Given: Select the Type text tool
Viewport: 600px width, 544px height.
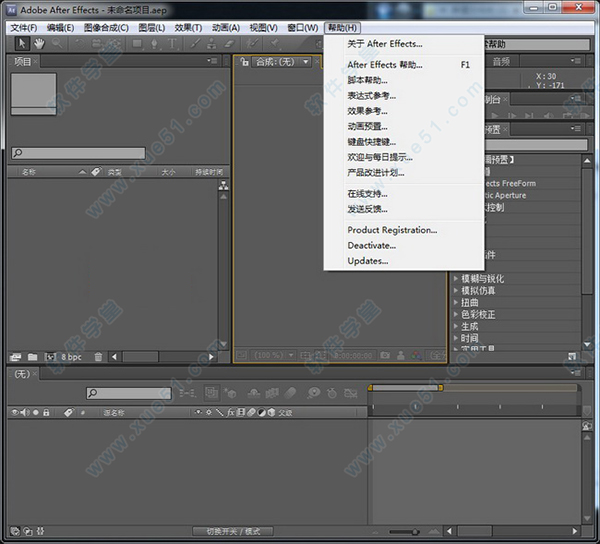Looking at the screenshot, I should (172, 44).
